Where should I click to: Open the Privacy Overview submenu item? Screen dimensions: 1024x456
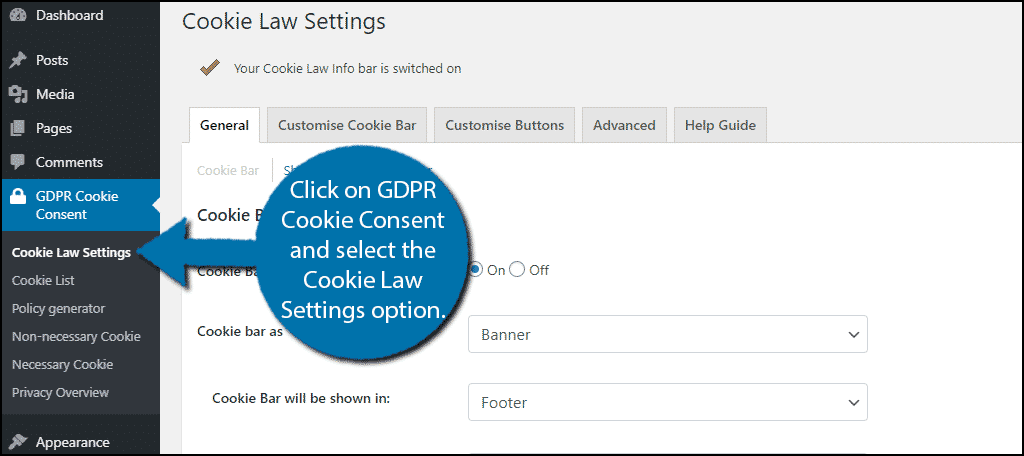[x=60, y=392]
